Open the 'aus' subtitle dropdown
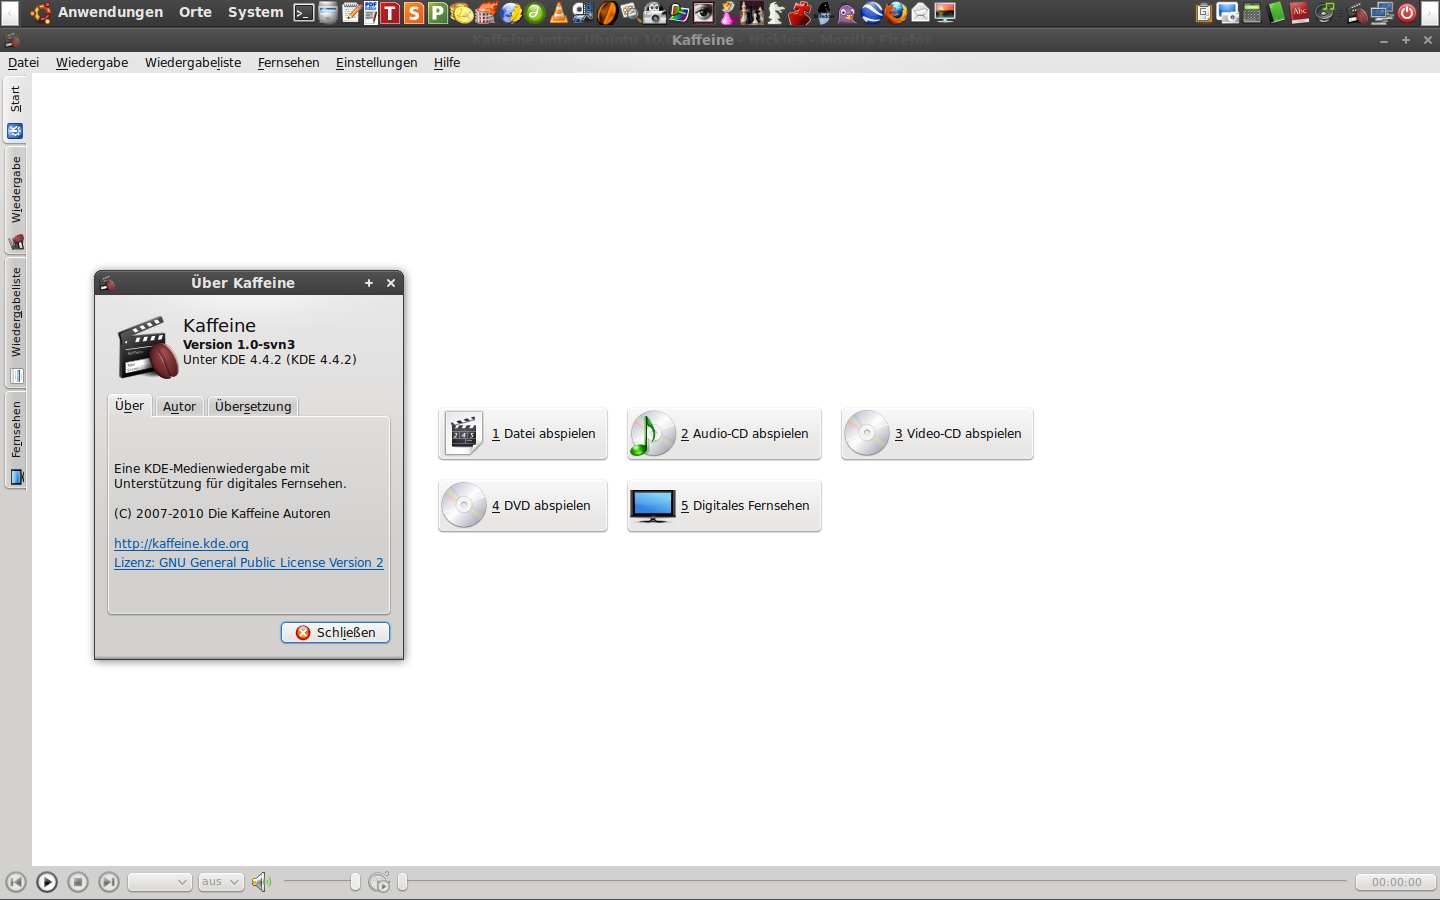 221,882
